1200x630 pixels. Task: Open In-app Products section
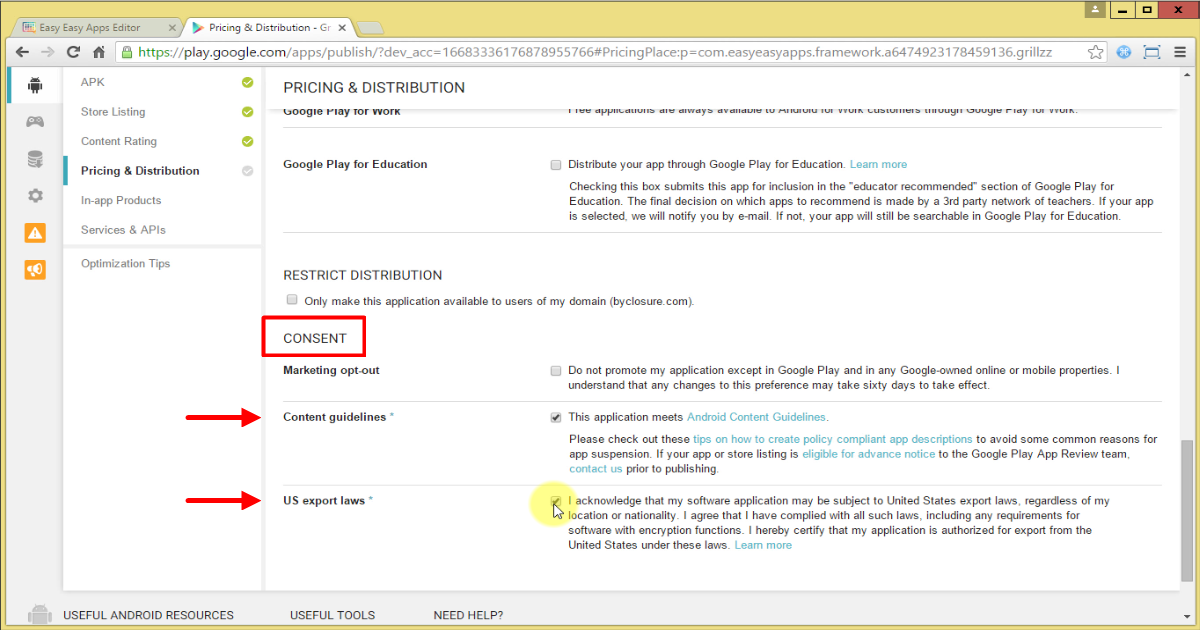(x=120, y=200)
